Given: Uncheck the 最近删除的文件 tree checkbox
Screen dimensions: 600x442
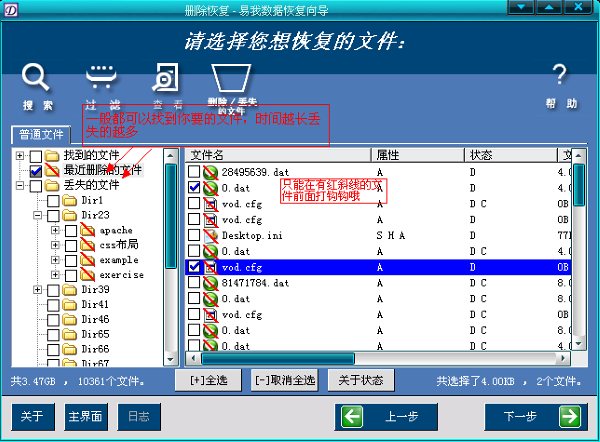Looking at the screenshot, I should coord(36,171).
